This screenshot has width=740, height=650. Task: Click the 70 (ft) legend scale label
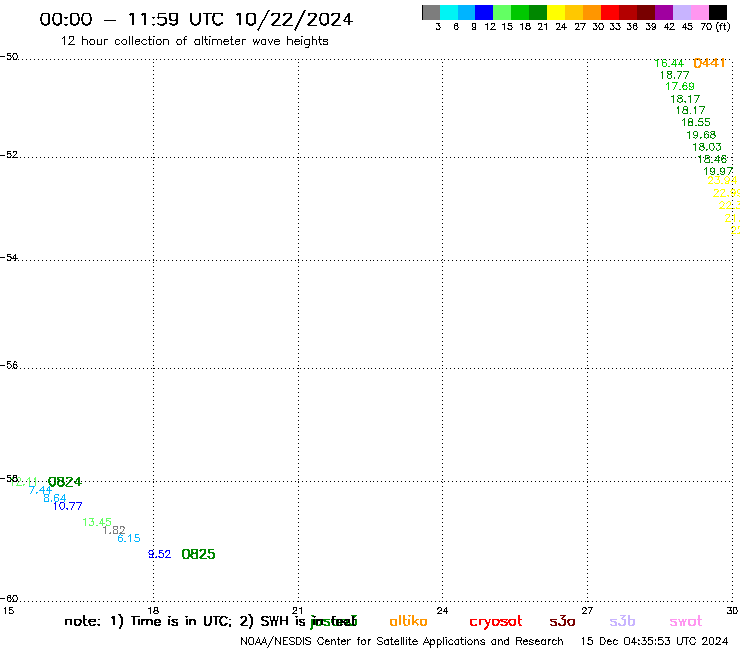pos(715,26)
